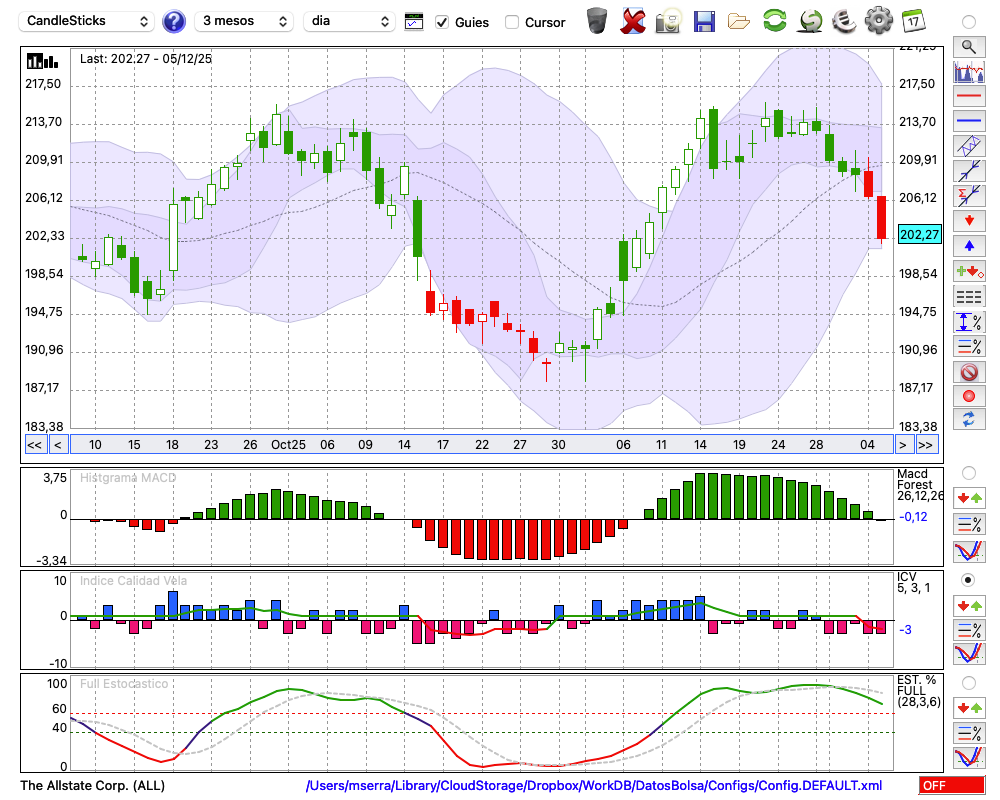Click ICV panel red-green arrows icon
1000x800 pixels.
(x=969, y=605)
